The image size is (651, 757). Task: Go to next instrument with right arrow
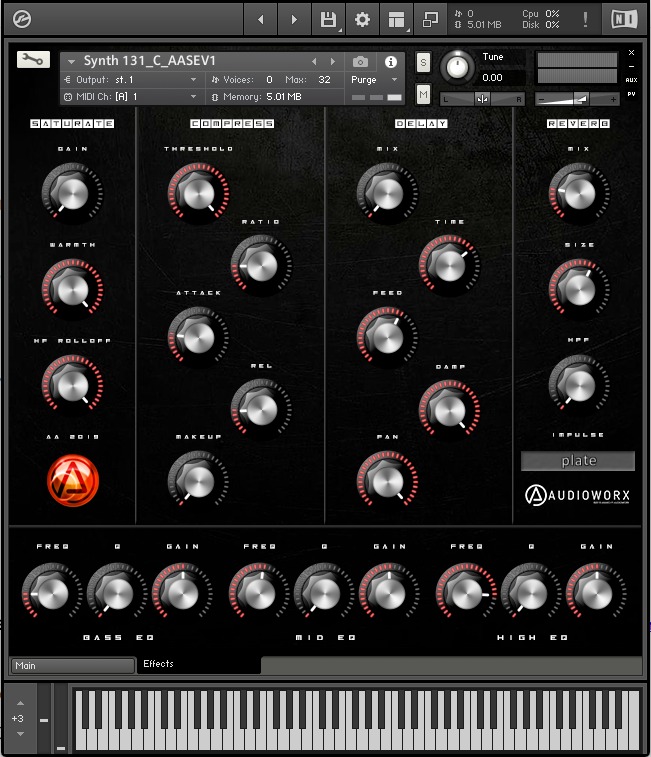coord(333,62)
